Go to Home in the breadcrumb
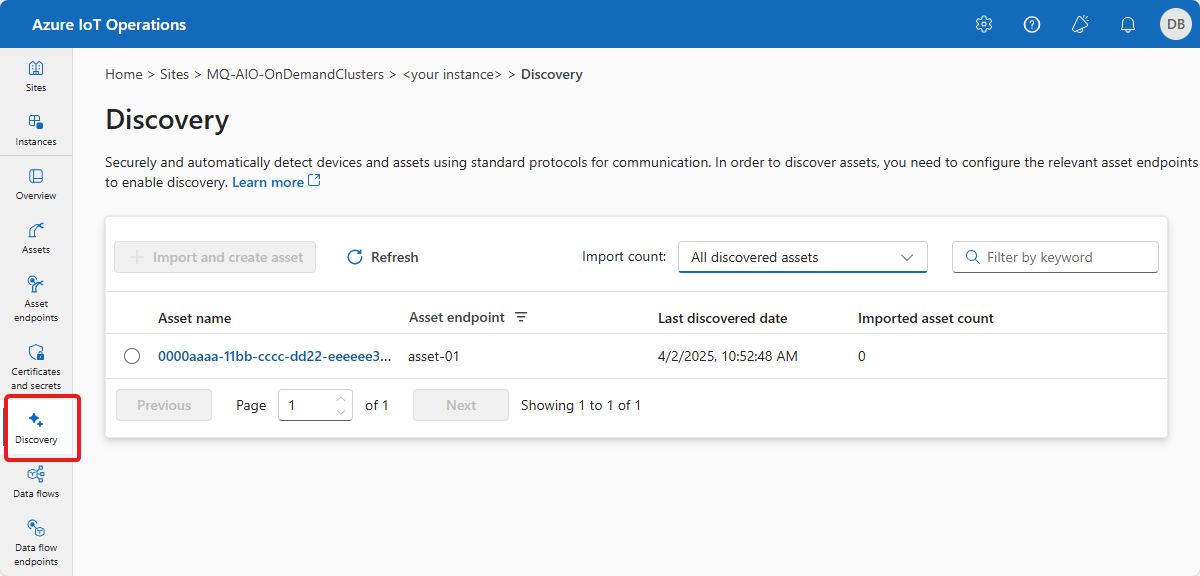 click(124, 74)
